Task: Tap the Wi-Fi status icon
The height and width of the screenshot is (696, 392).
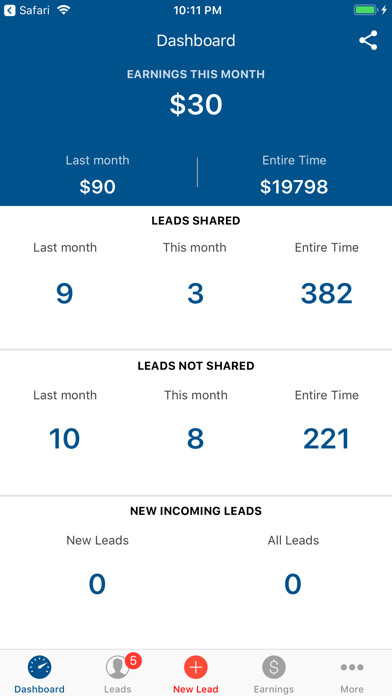Action: tap(64, 10)
